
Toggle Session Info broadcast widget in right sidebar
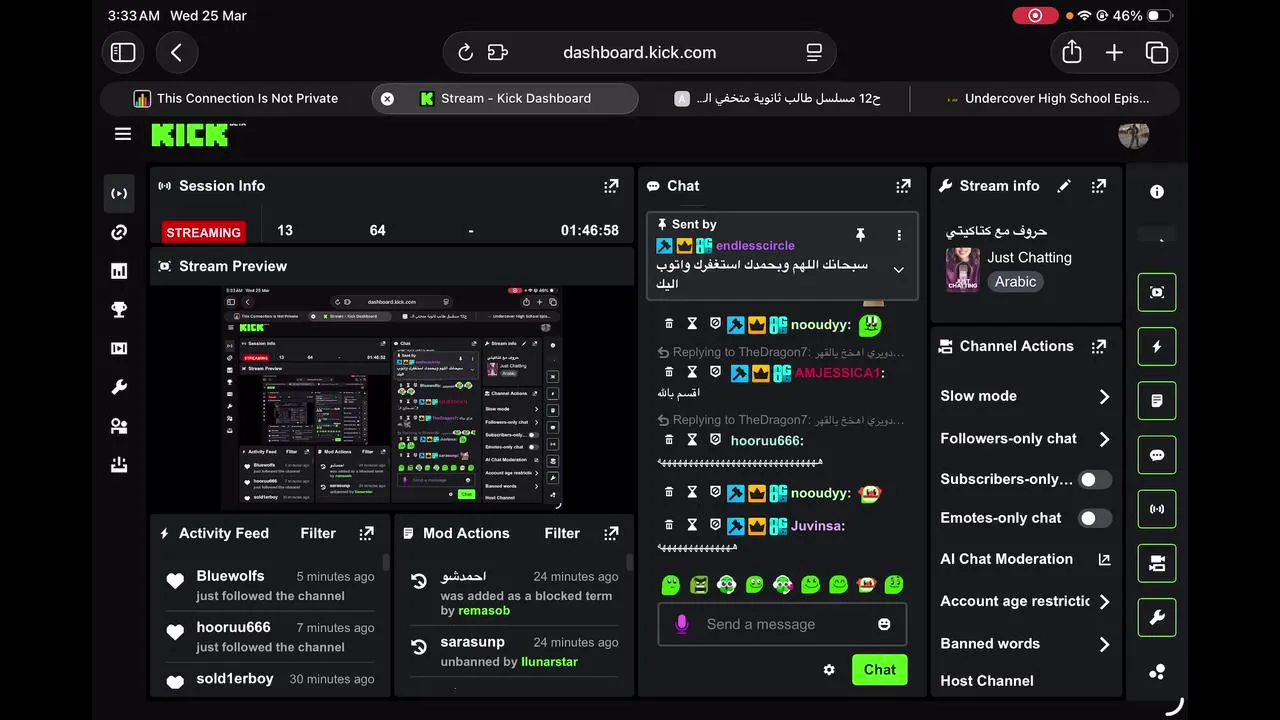coord(1157,509)
